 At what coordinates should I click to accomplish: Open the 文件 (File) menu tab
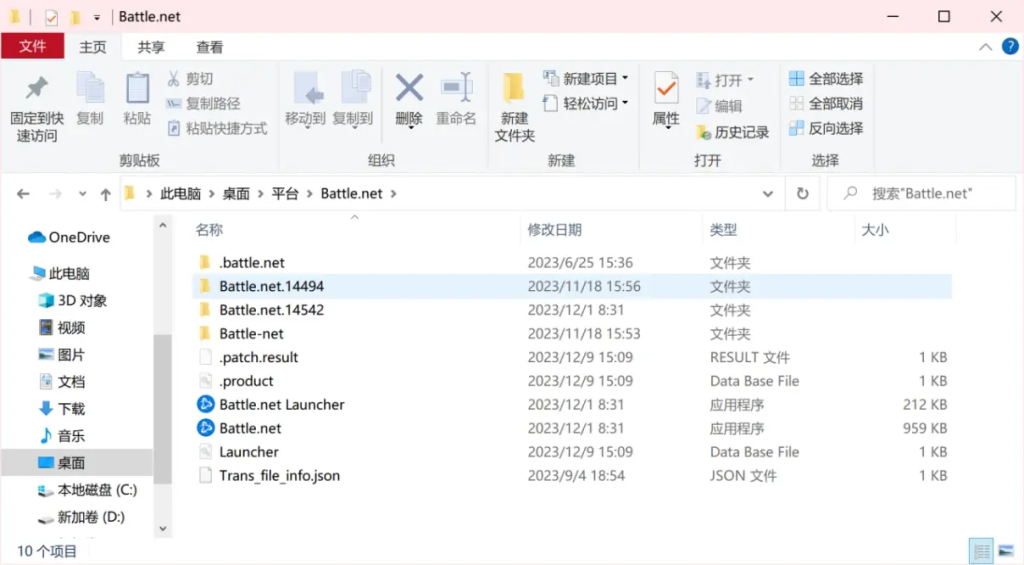33,46
